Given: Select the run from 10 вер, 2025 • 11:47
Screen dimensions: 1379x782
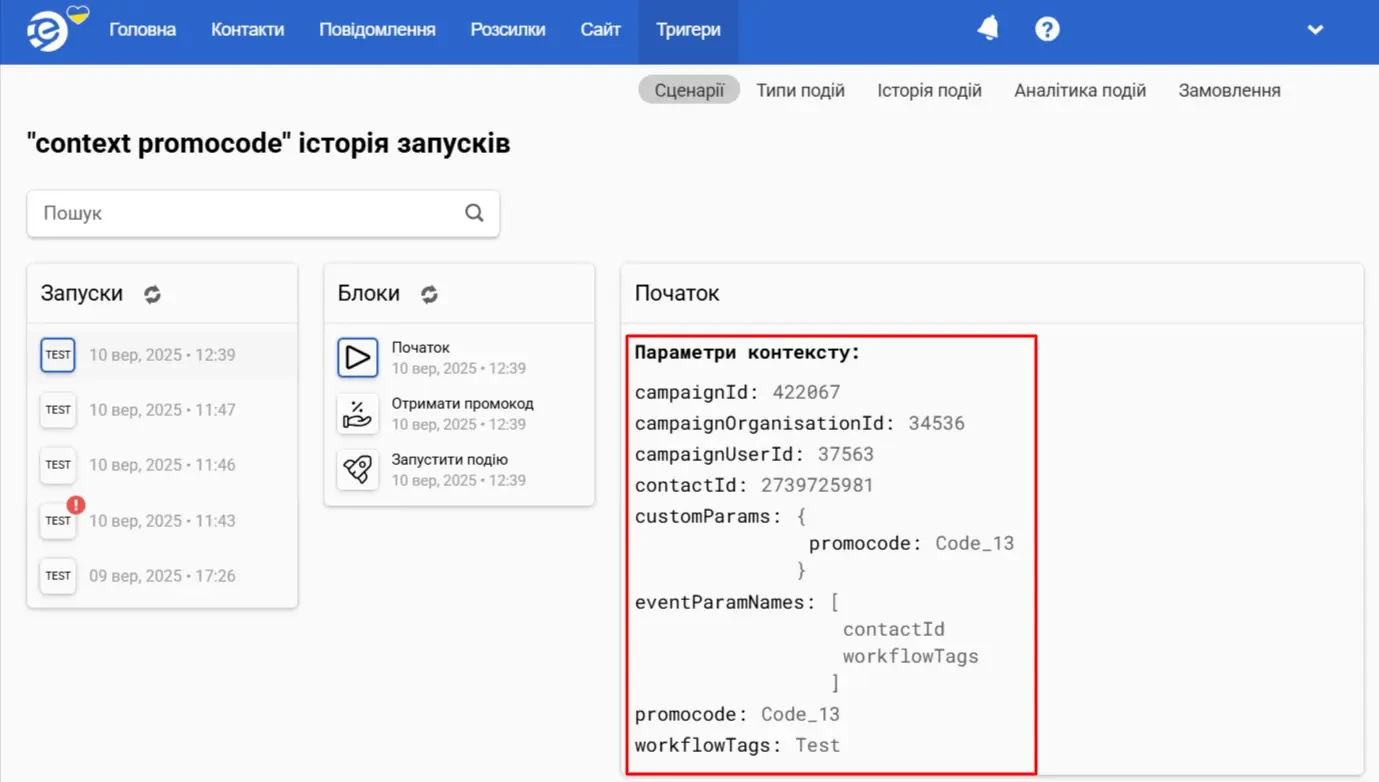Looking at the screenshot, I should point(162,410).
